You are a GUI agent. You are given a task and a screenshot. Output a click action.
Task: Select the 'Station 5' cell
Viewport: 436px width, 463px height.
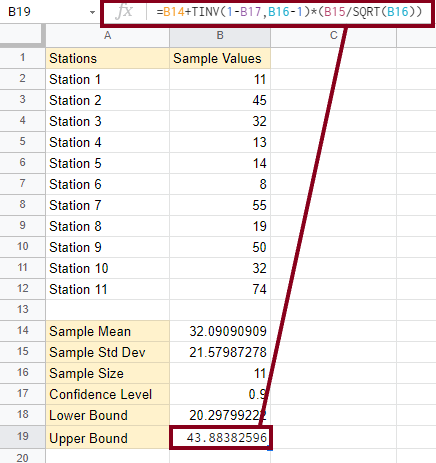(x=107, y=163)
